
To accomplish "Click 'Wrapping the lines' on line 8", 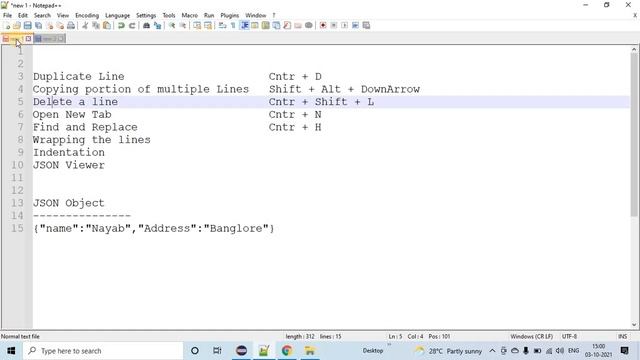I will point(91,140).
